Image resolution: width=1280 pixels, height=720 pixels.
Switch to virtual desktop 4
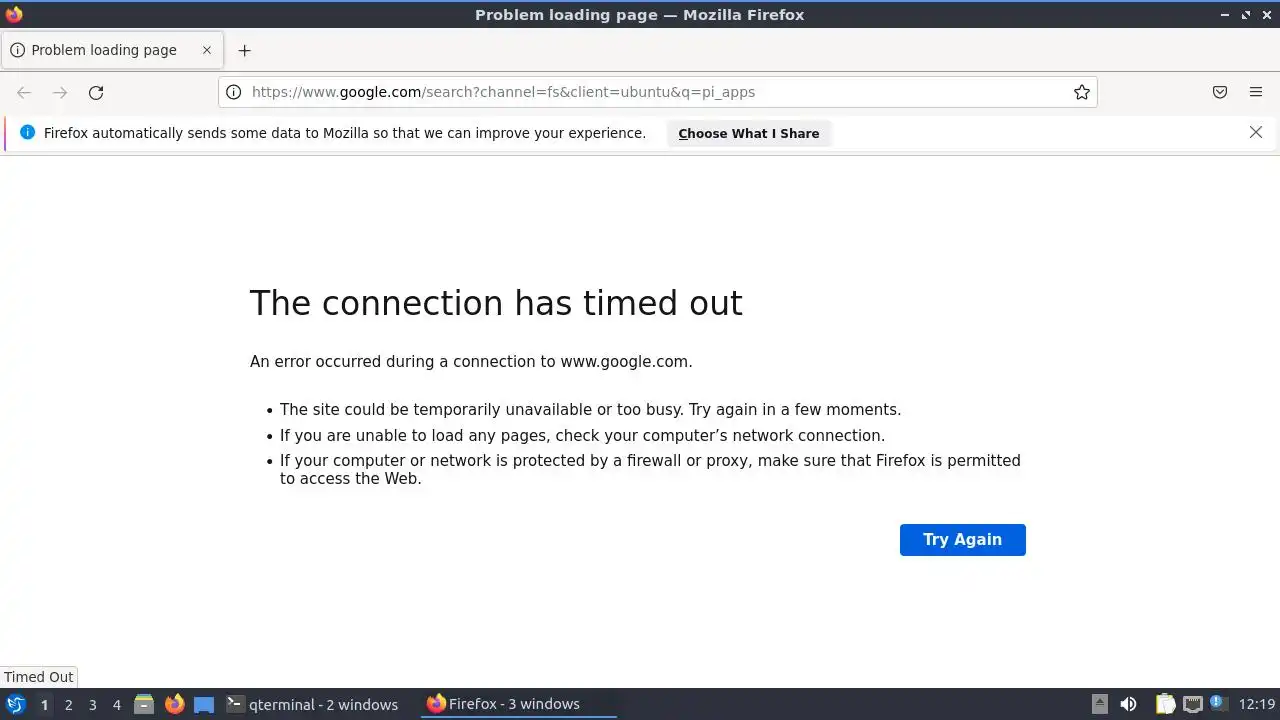point(116,705)
